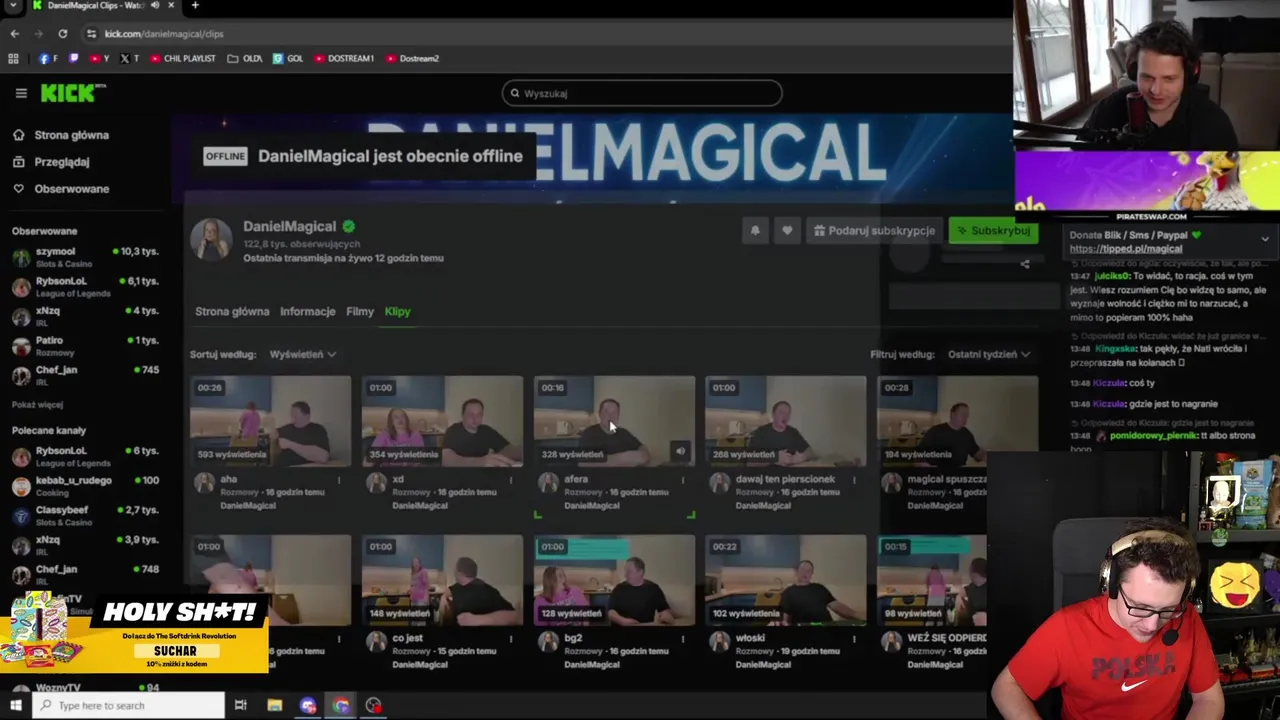The width and height of the screenshot is (1280, 720).
Task: Open the YouTube bookmark labeled Y
Action: 99,58
